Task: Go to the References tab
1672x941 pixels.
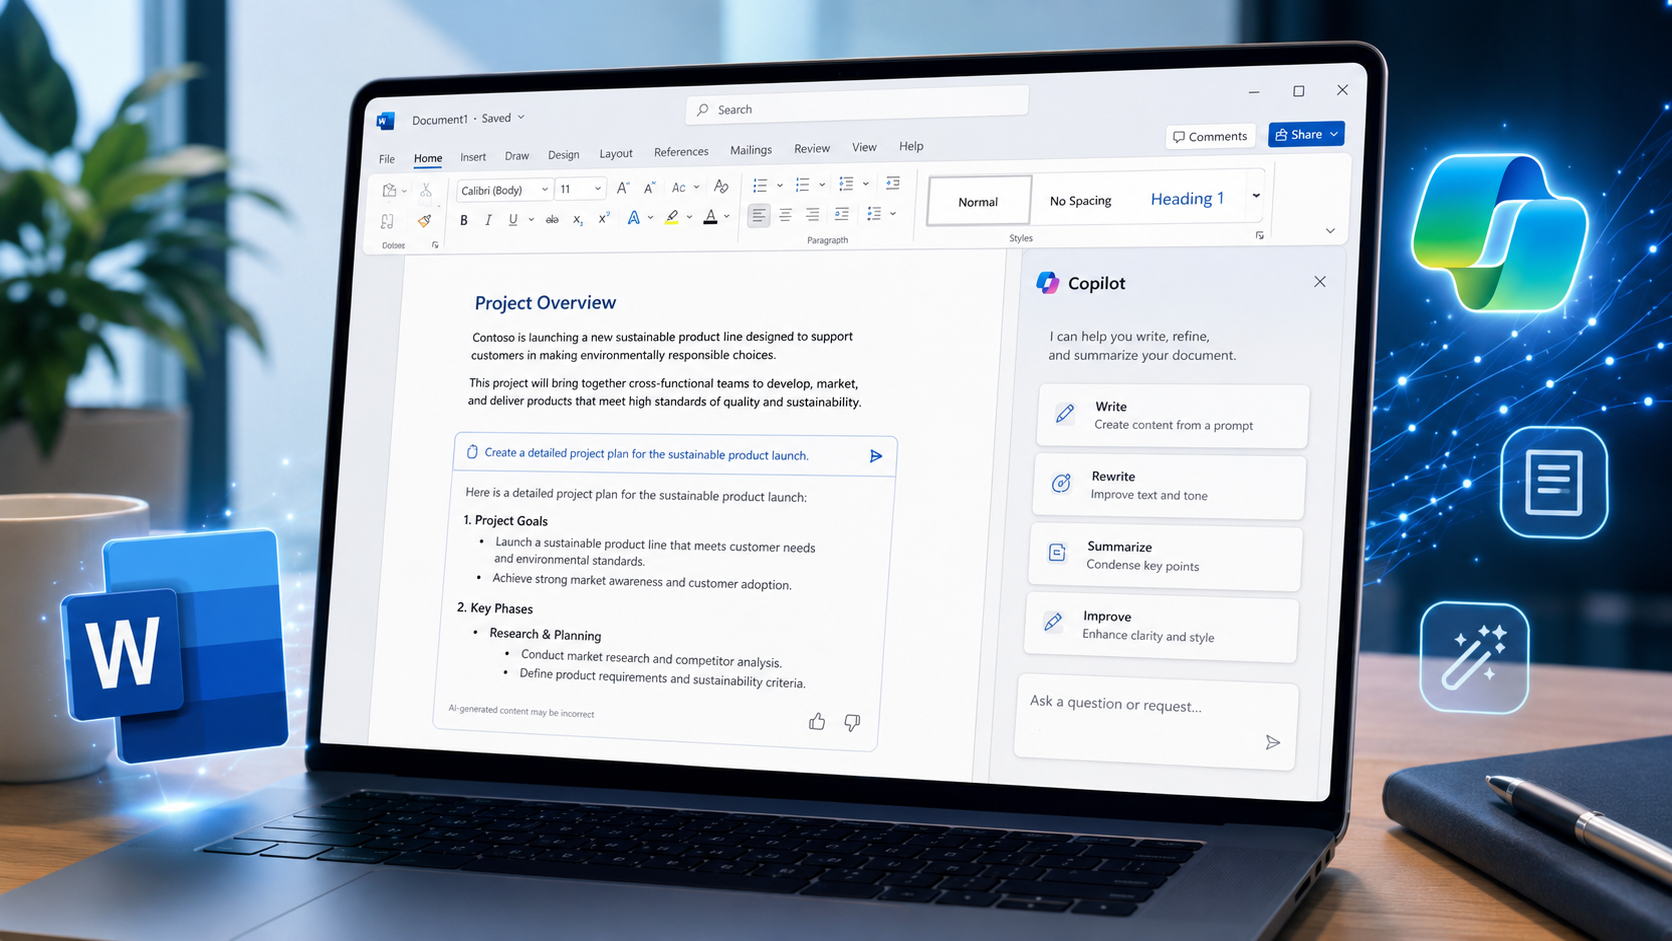Action: point(681,152)
